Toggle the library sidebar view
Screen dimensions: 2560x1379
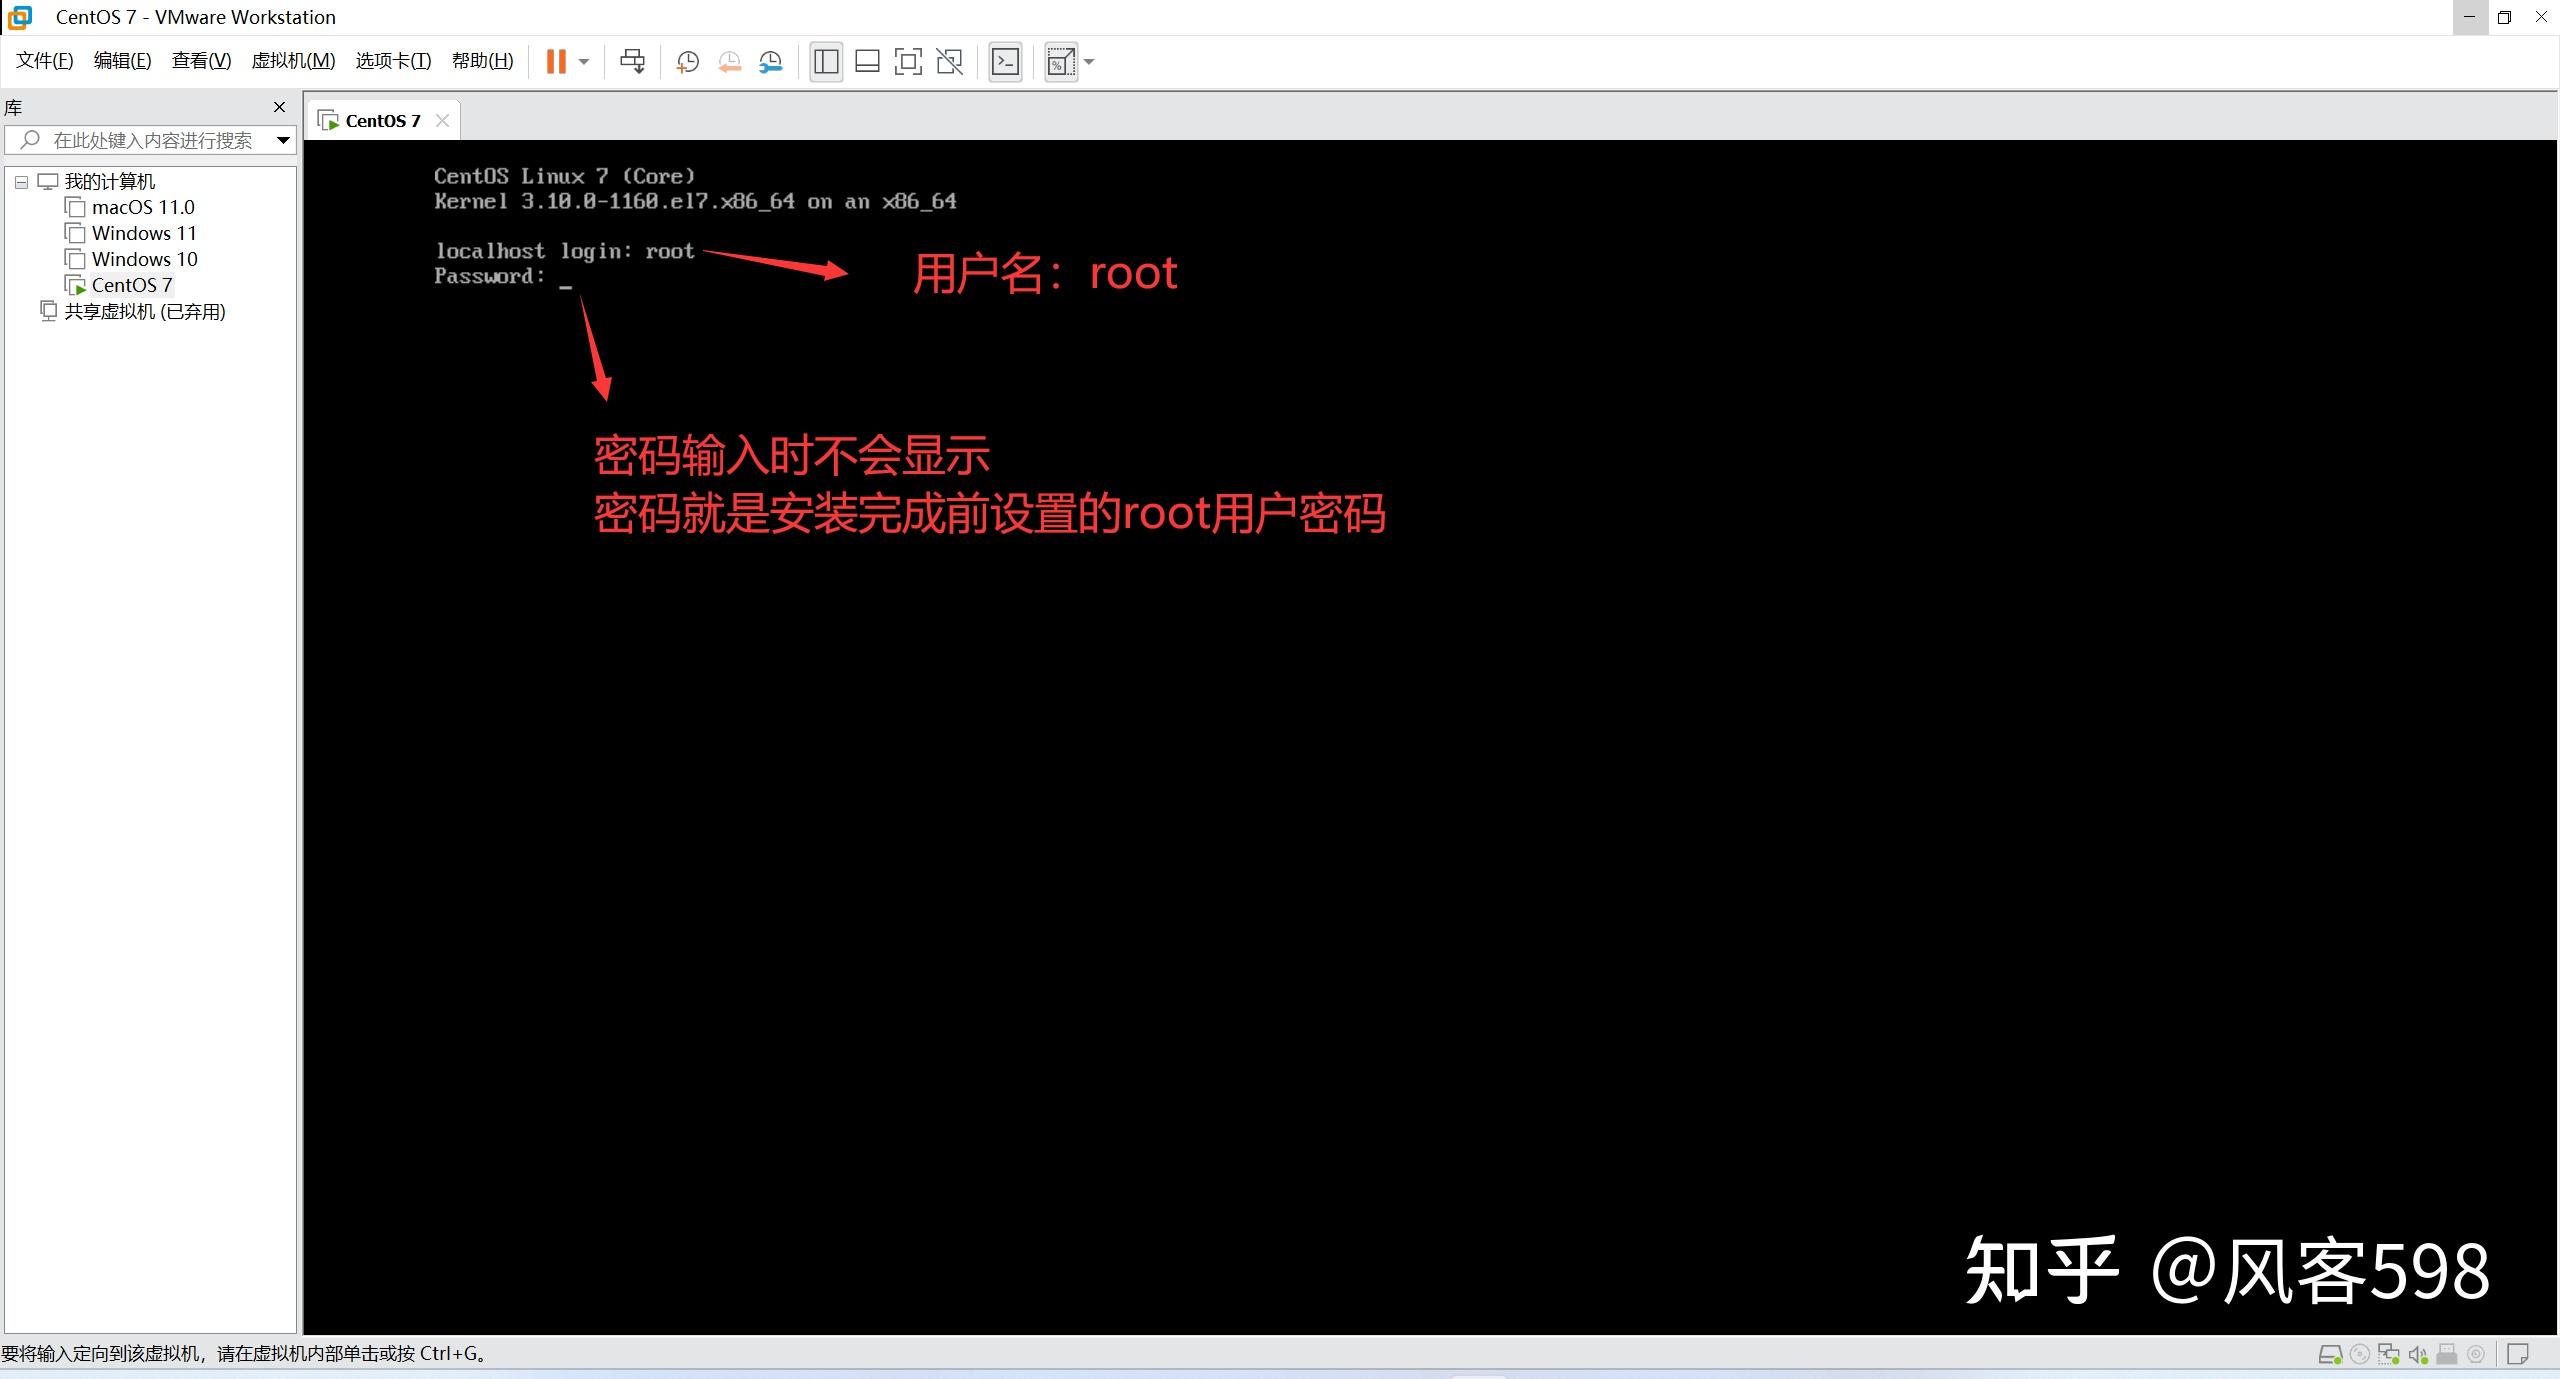pyautogui.click(x=826, y=62)
